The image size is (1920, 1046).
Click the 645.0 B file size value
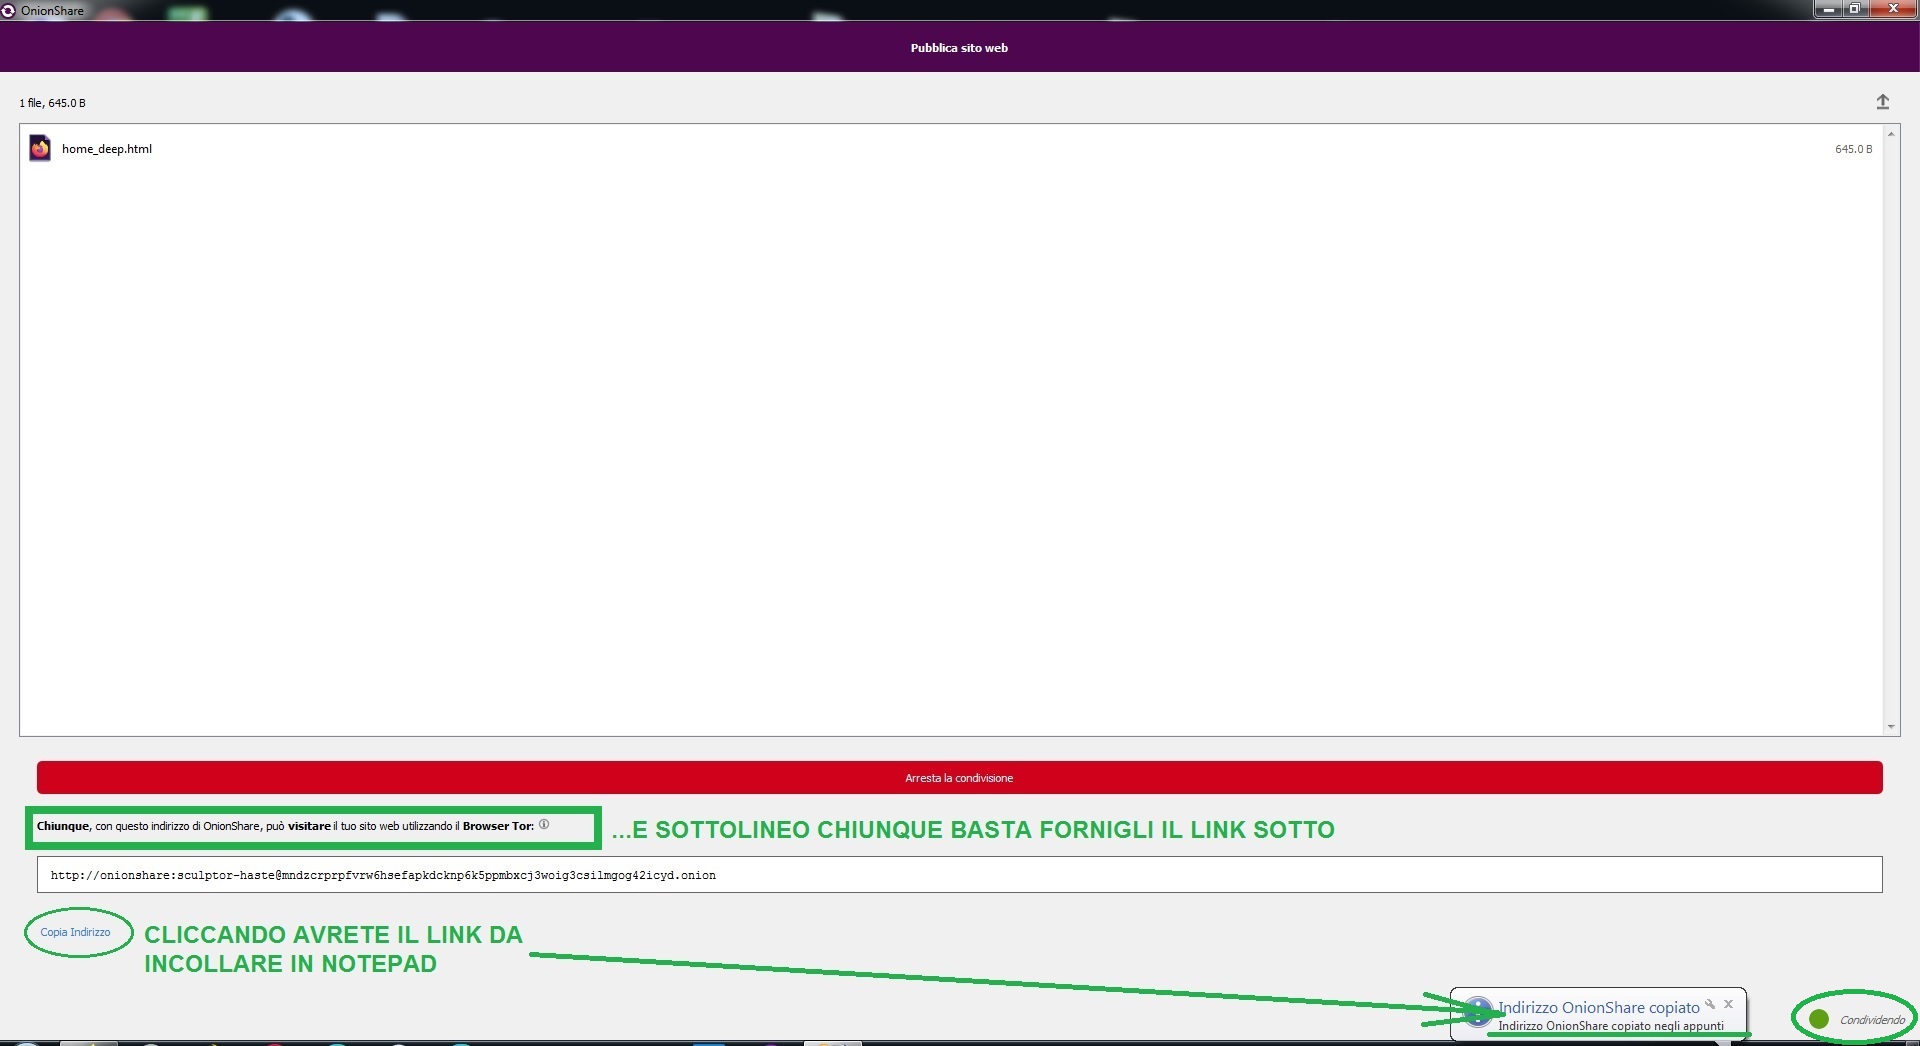pyautogui.click(x=1853, y=149)
